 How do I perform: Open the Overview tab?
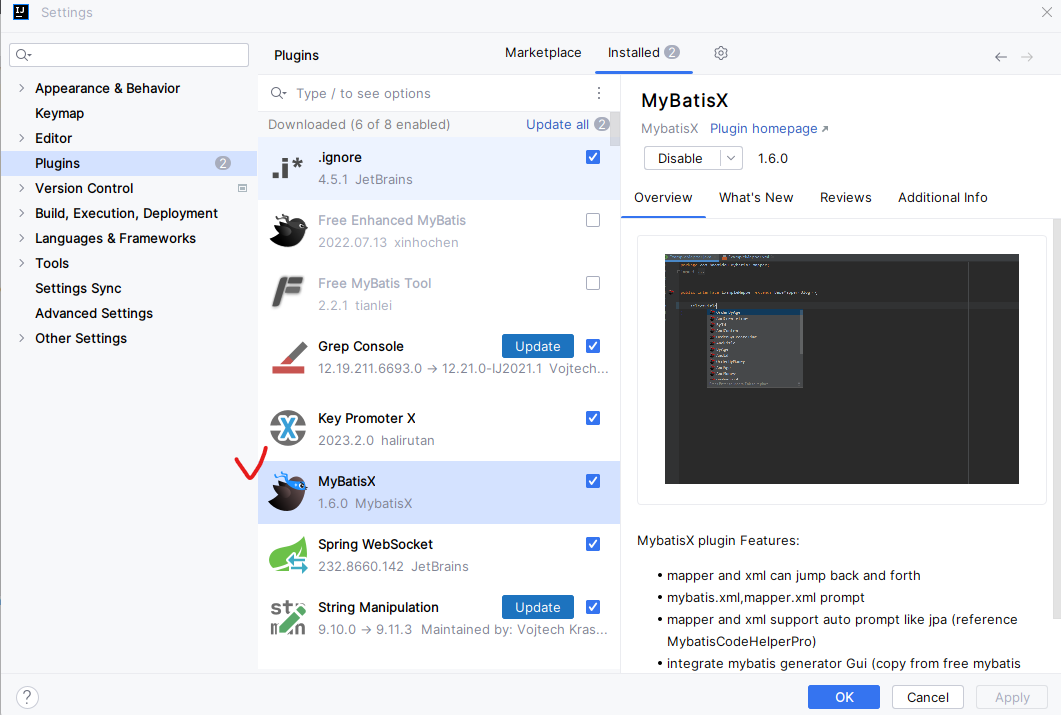point(663,198)
